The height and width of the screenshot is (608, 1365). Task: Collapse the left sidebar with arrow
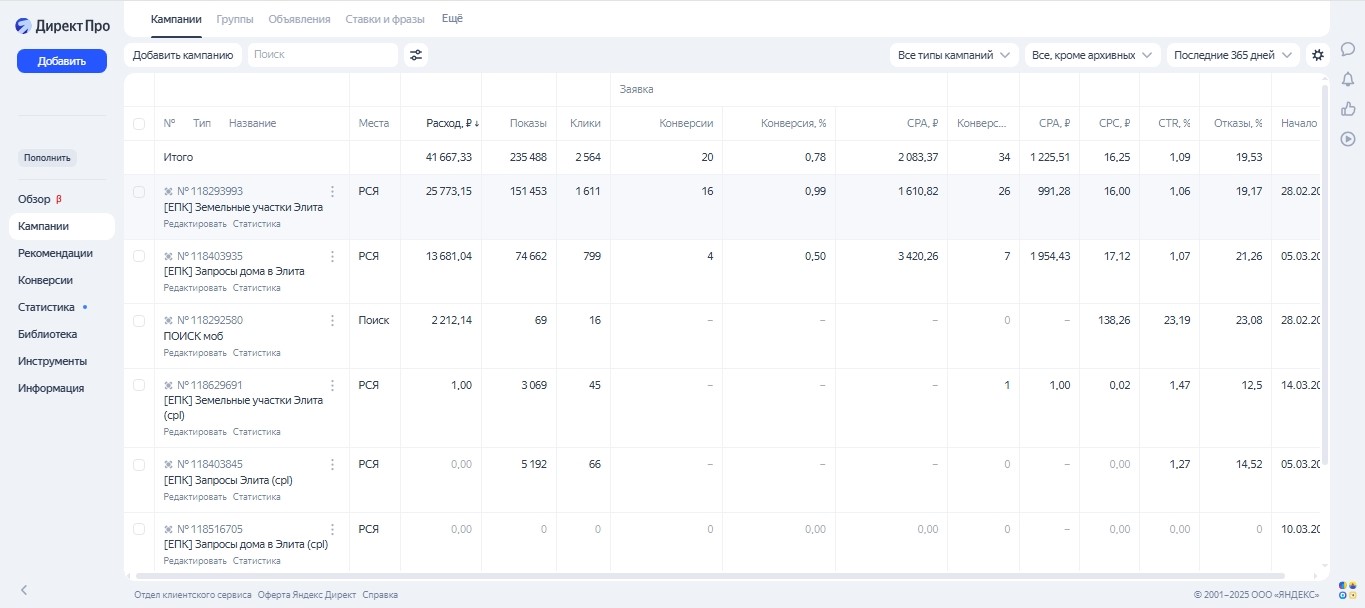[x=24, y=590]
